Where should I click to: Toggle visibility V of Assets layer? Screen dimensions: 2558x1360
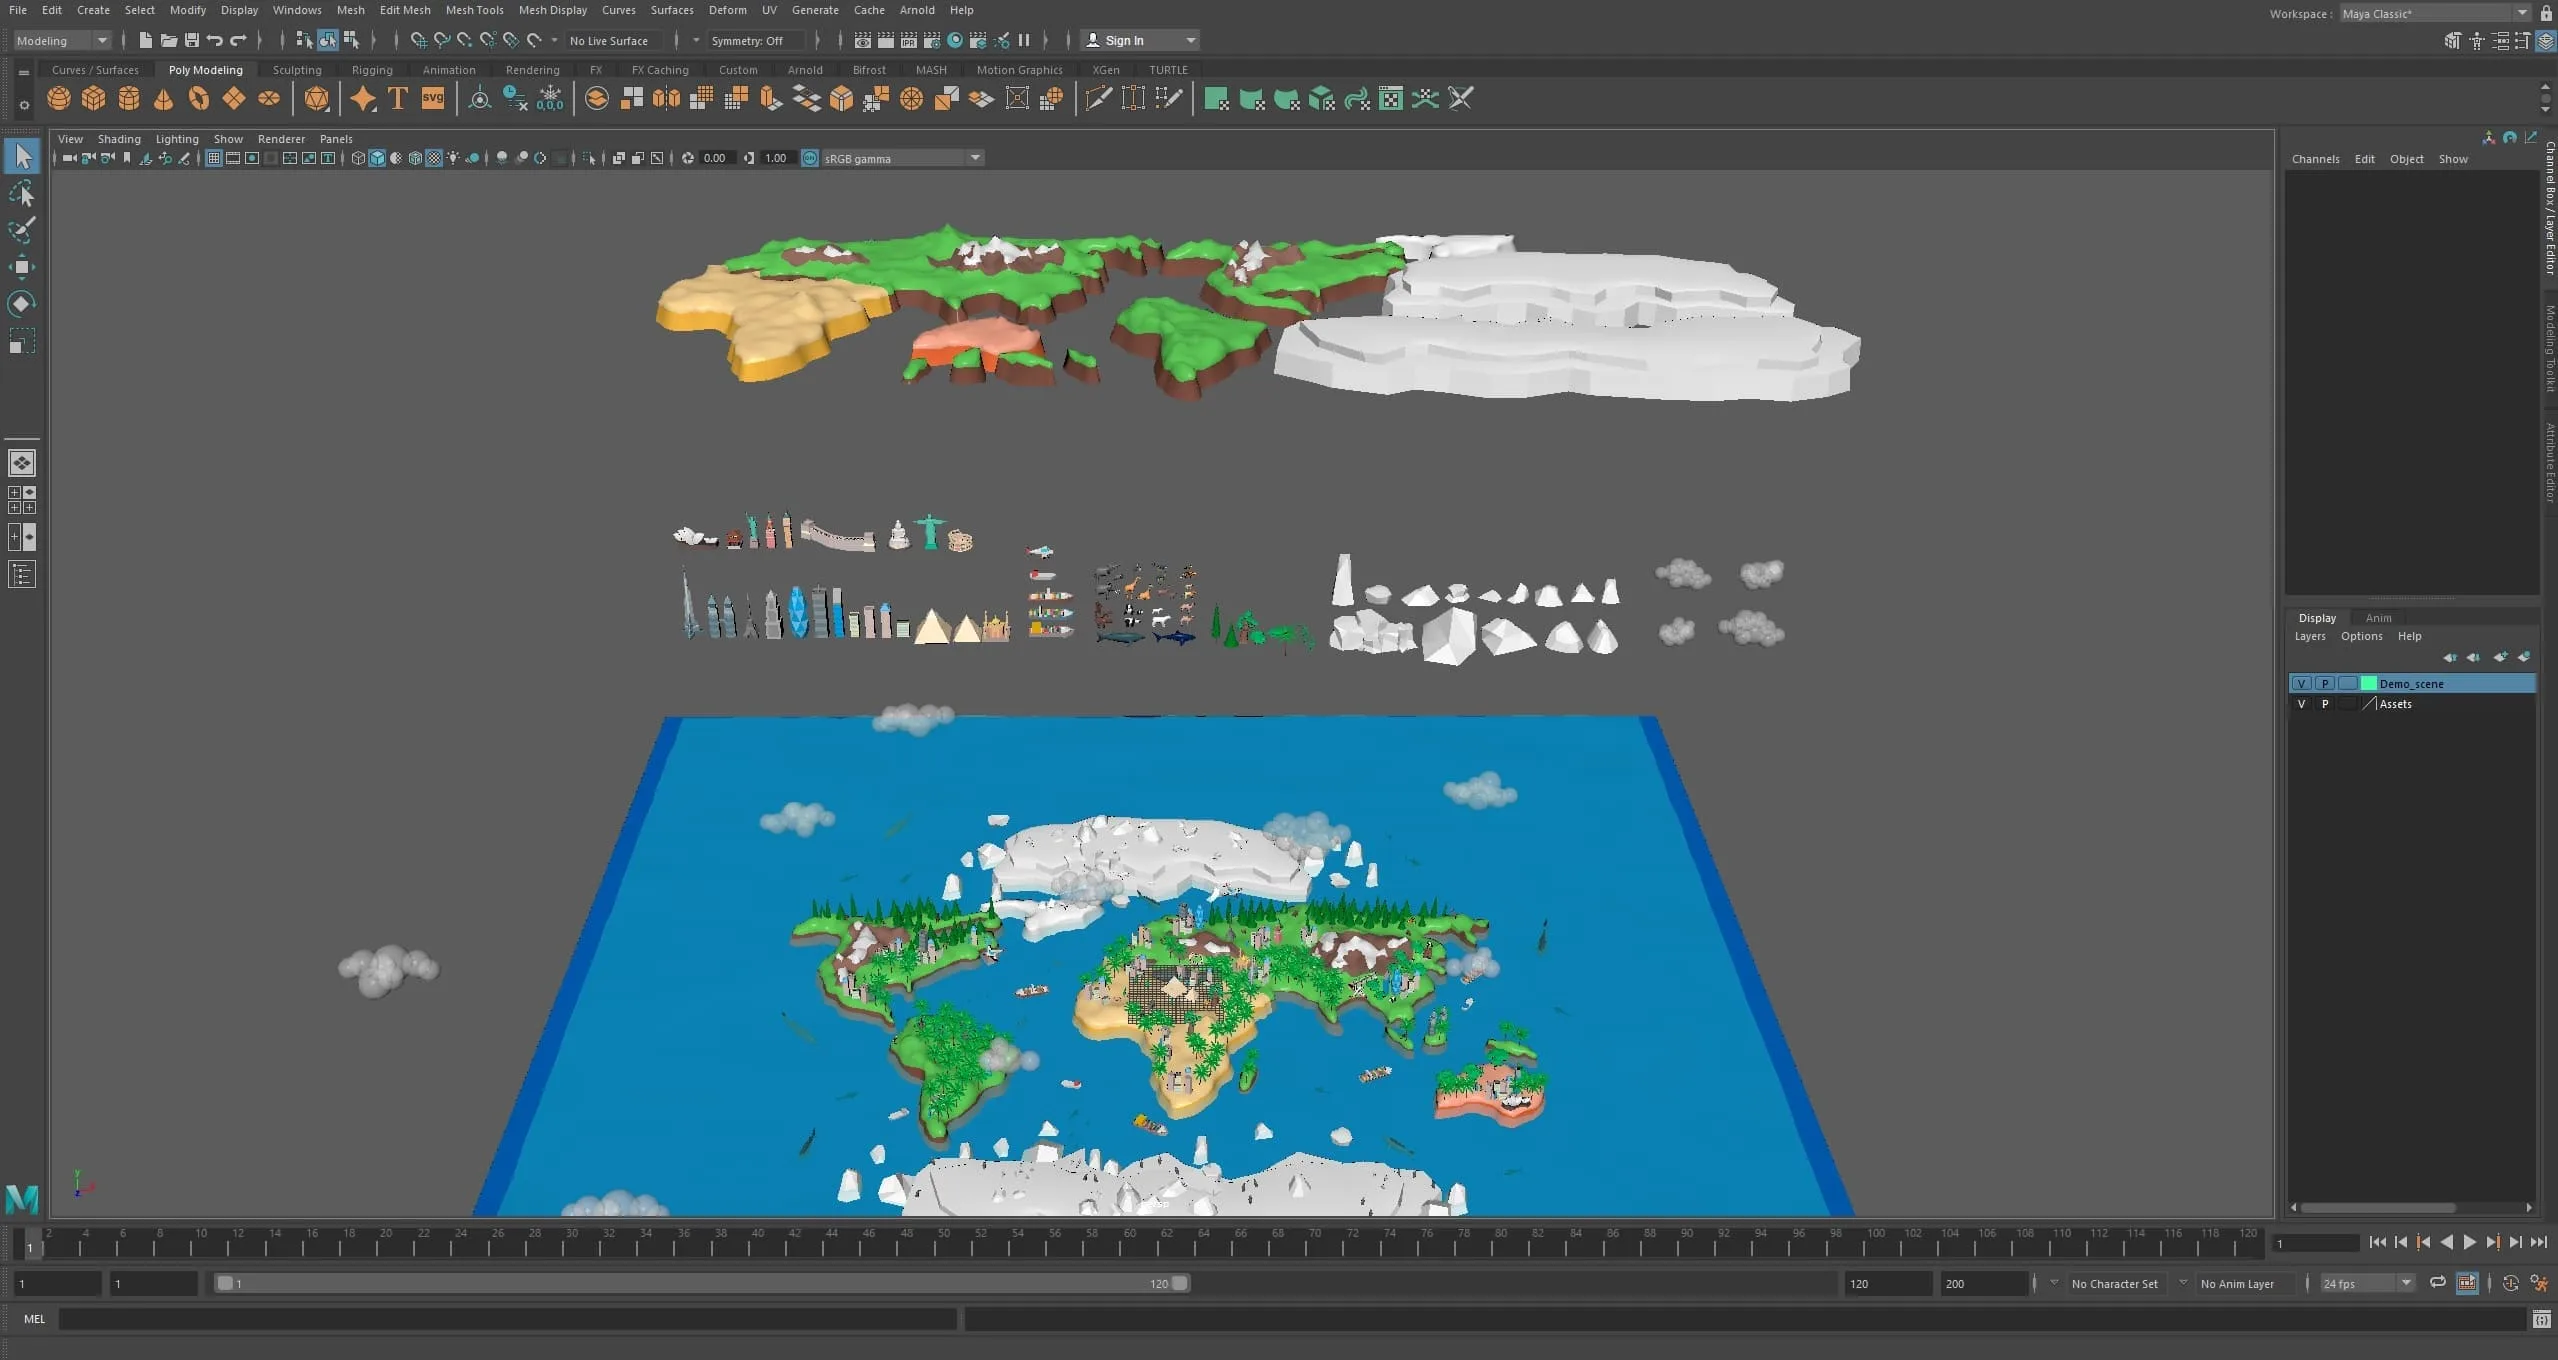(2301, 704)
